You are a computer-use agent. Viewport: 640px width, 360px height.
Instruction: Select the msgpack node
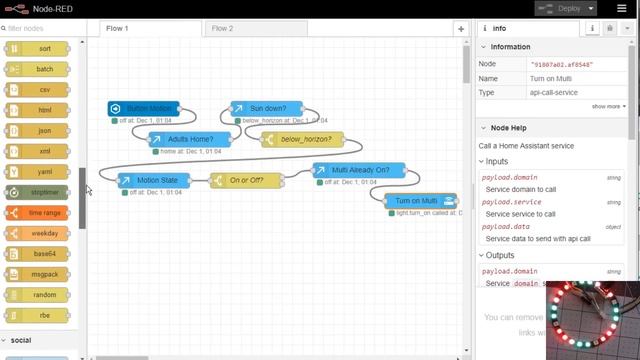click(x=37, y=274)
